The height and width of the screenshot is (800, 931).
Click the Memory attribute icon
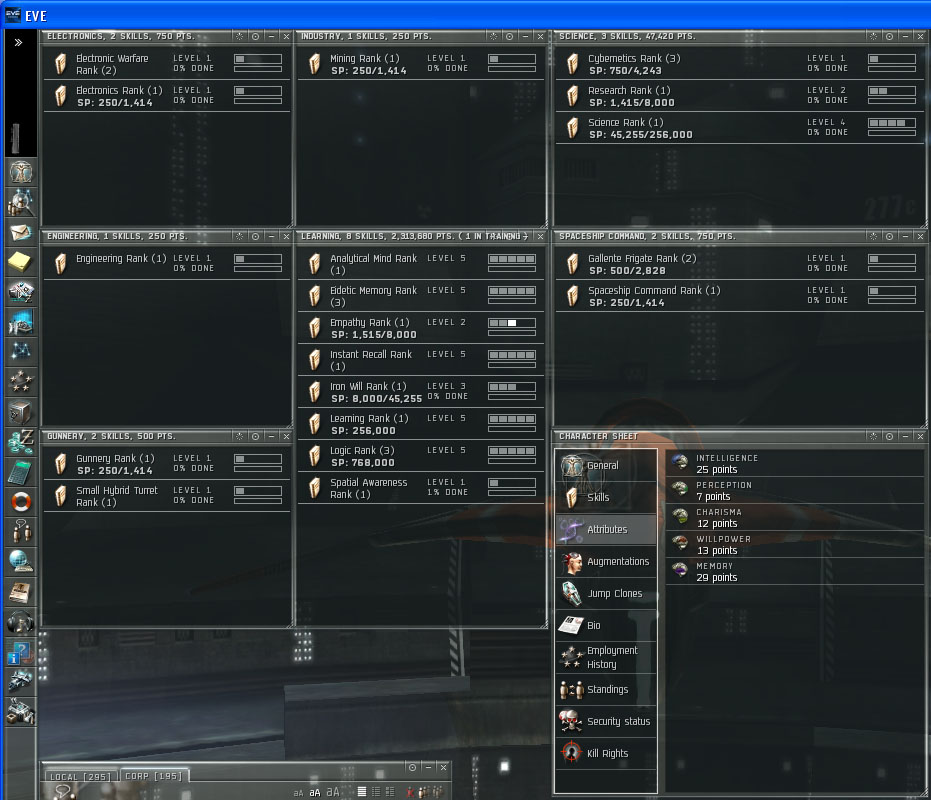click(x=680, y=570)
